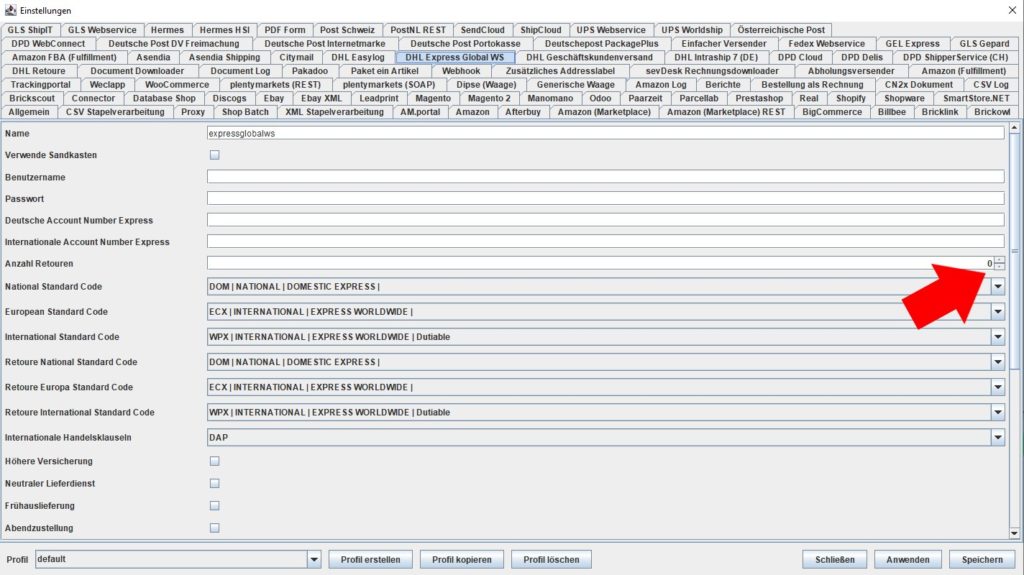Open the sevDesk Rechnungsdownloader tab
The width and height of the screenshot is (1024, 575).
click(712, 71)
